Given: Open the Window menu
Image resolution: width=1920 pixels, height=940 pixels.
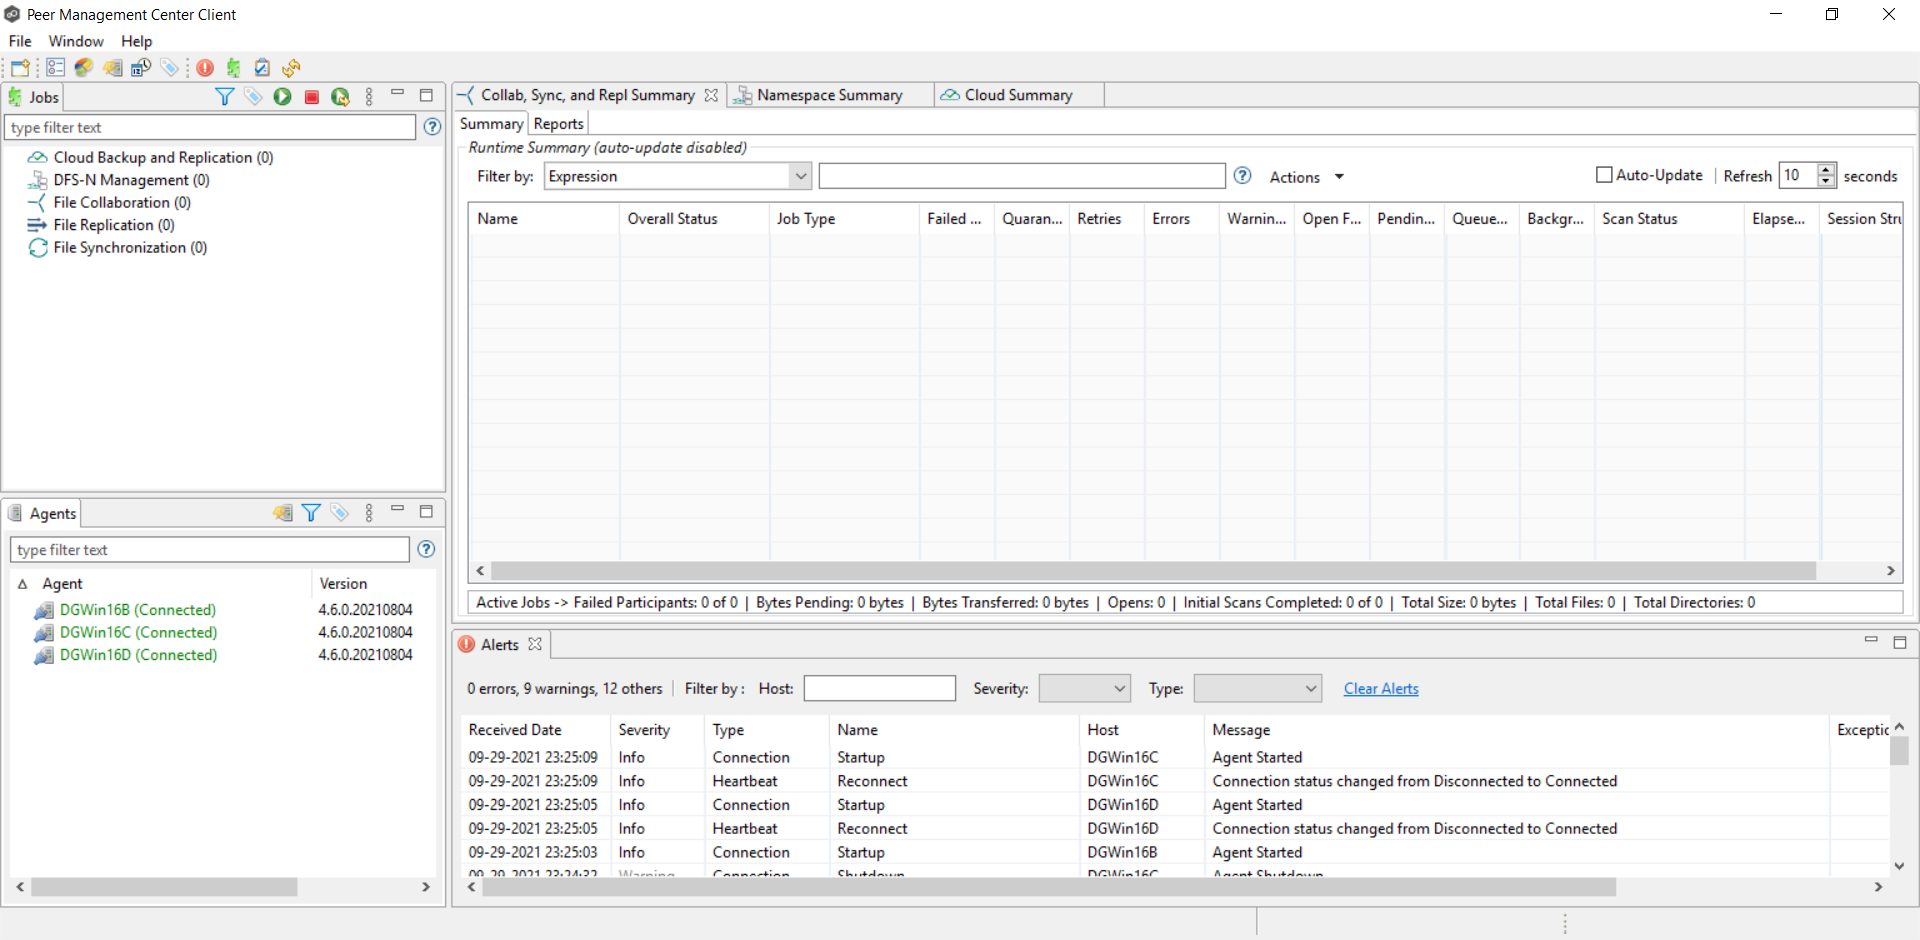Looking at the screenshot, I should pos(76,41).
